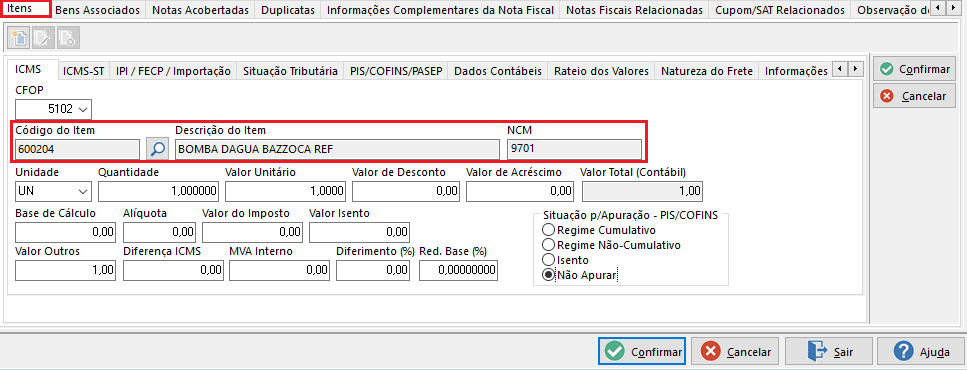Select the ICMS tab
This screenshot has height=370, width=967.
[32, 70]
